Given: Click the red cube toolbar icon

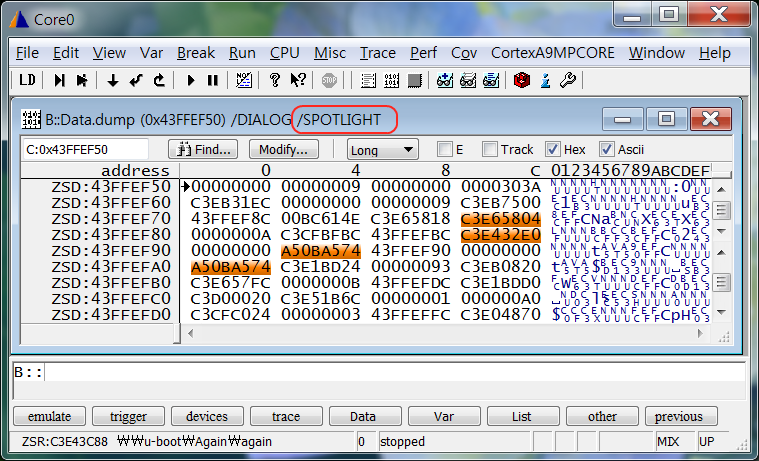Looking at the screenshot, I should pyautogui.click(x=521, y=80).
